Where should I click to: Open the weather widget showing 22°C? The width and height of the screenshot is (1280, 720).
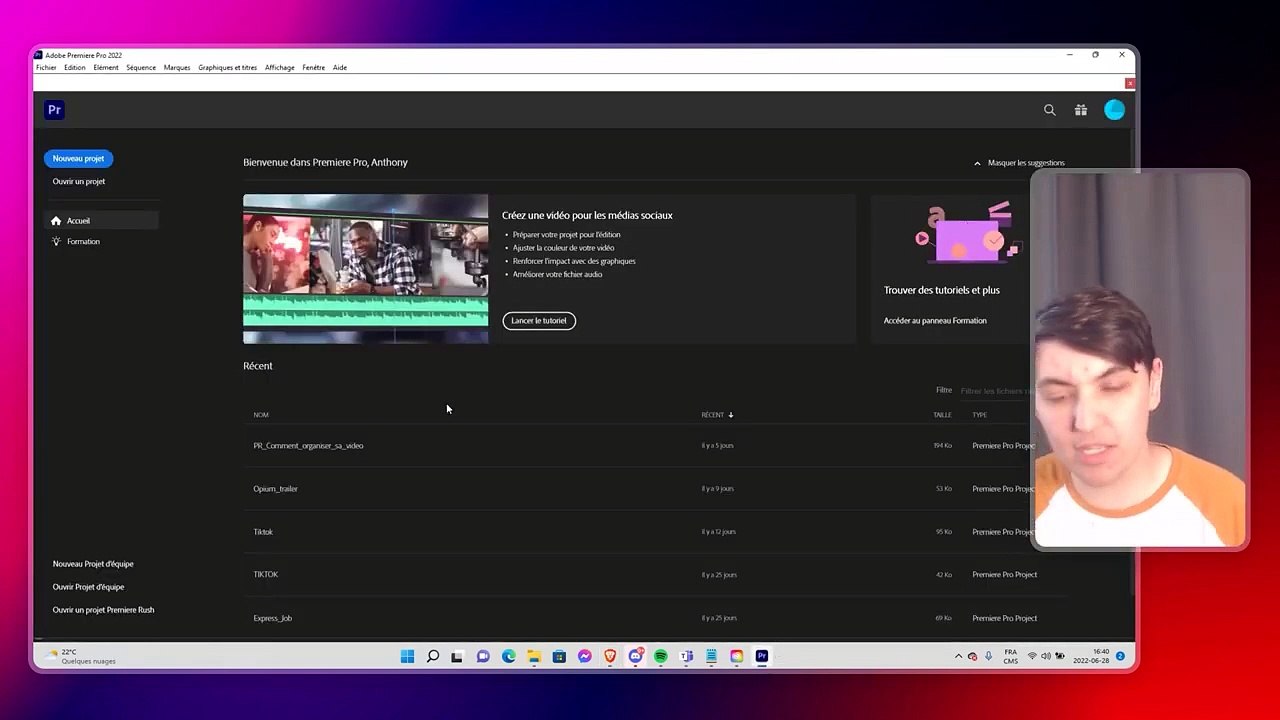click(x=80, y=656)
